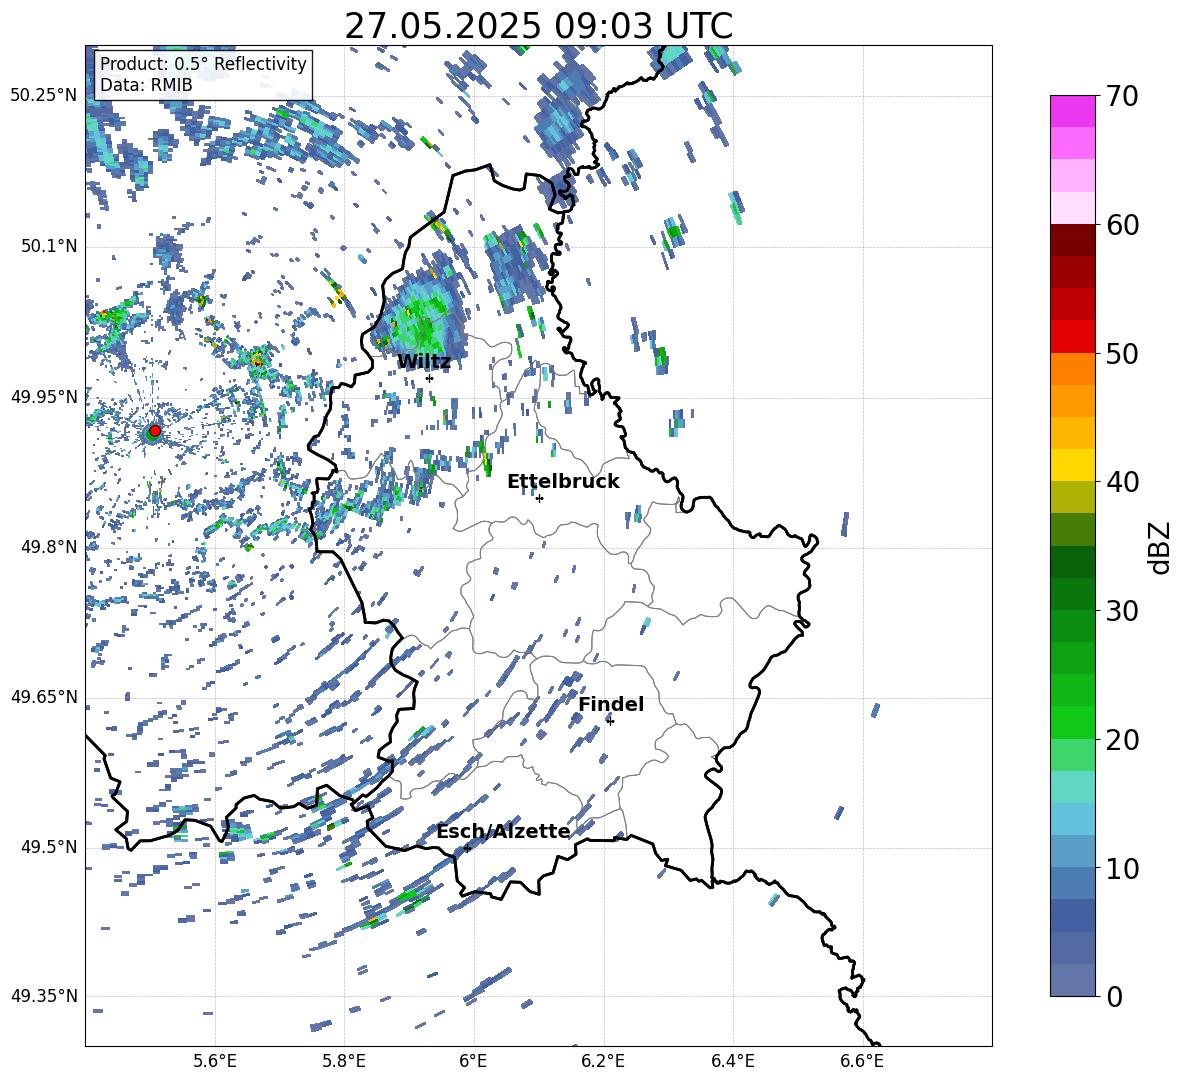This screenshot has height=1081, width=1184.
Task: Click the 6.2°E longitude label
Action: 603,1061
